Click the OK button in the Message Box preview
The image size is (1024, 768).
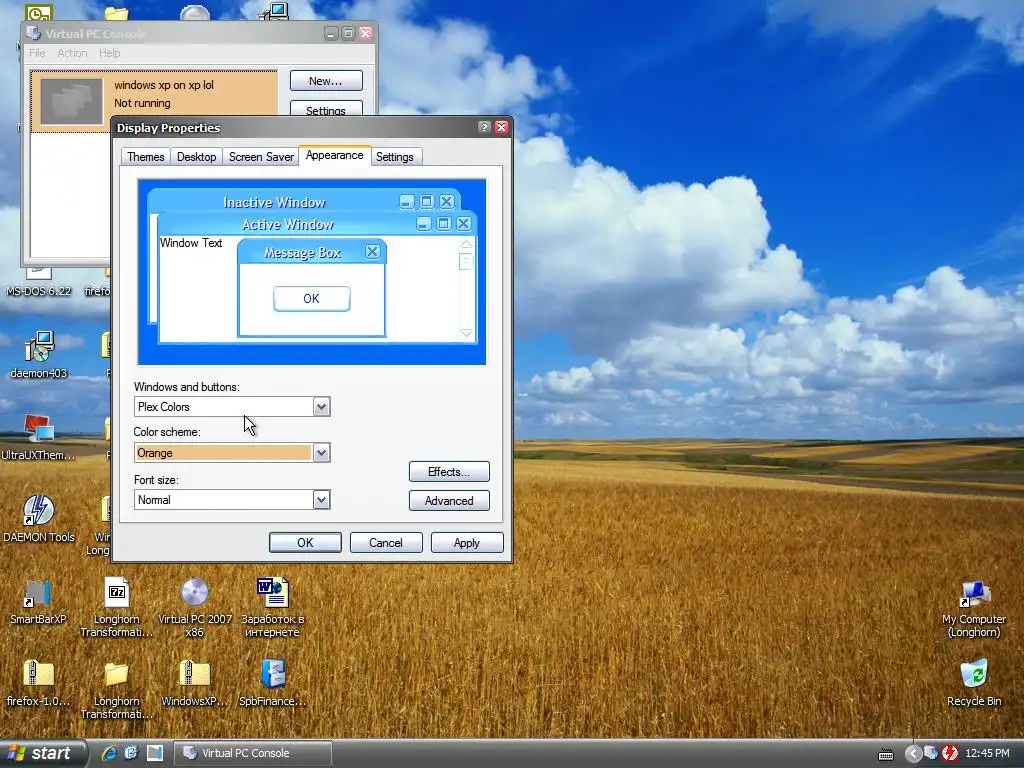pos(312,298)
